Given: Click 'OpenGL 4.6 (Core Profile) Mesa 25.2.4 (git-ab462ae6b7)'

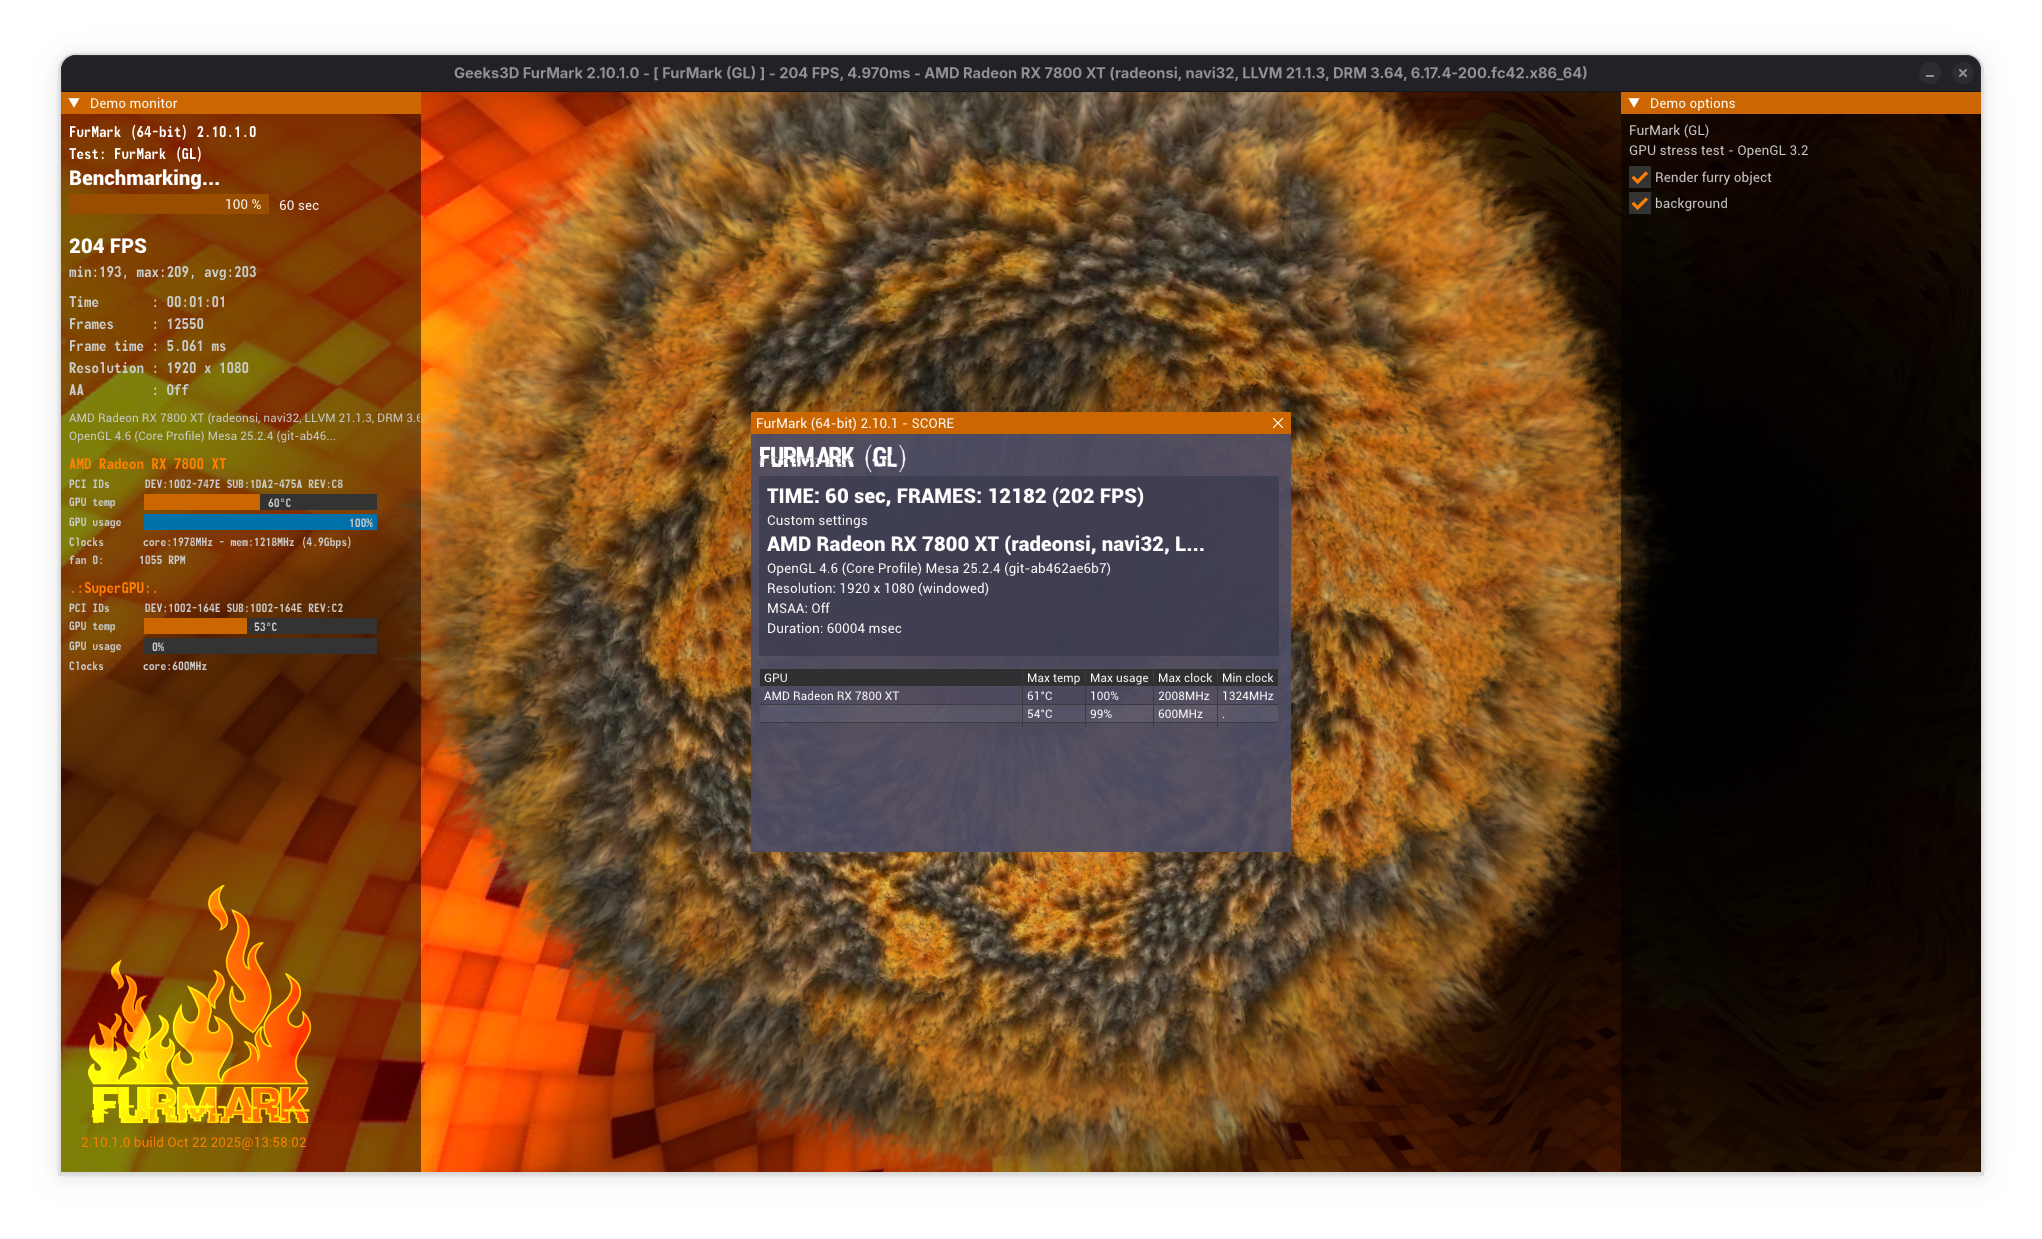Looking at the screenshot, I should click(939, 568).
